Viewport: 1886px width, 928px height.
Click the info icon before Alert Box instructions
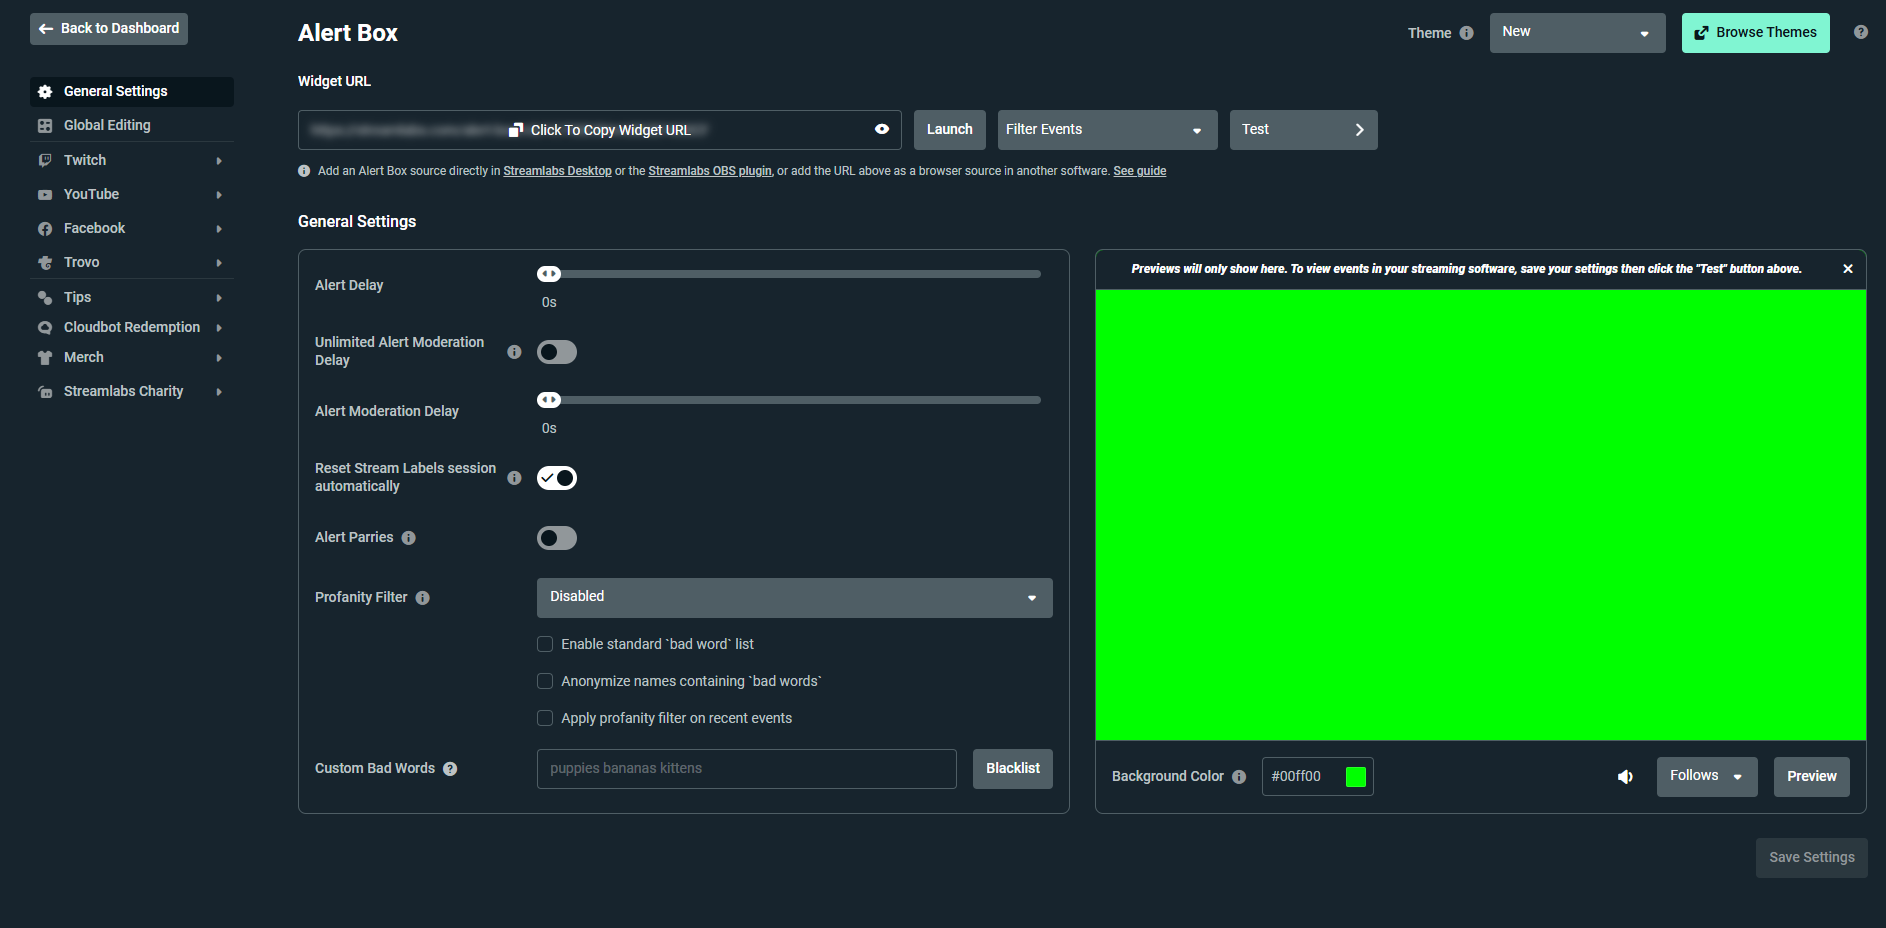click(304, 171)
